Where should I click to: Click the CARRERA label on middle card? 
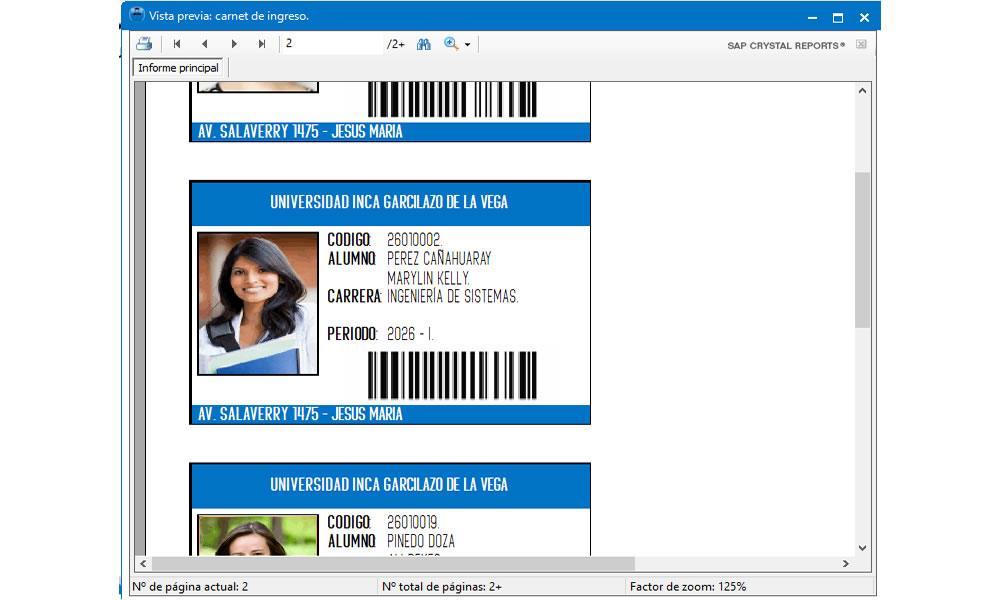(354, 296)
